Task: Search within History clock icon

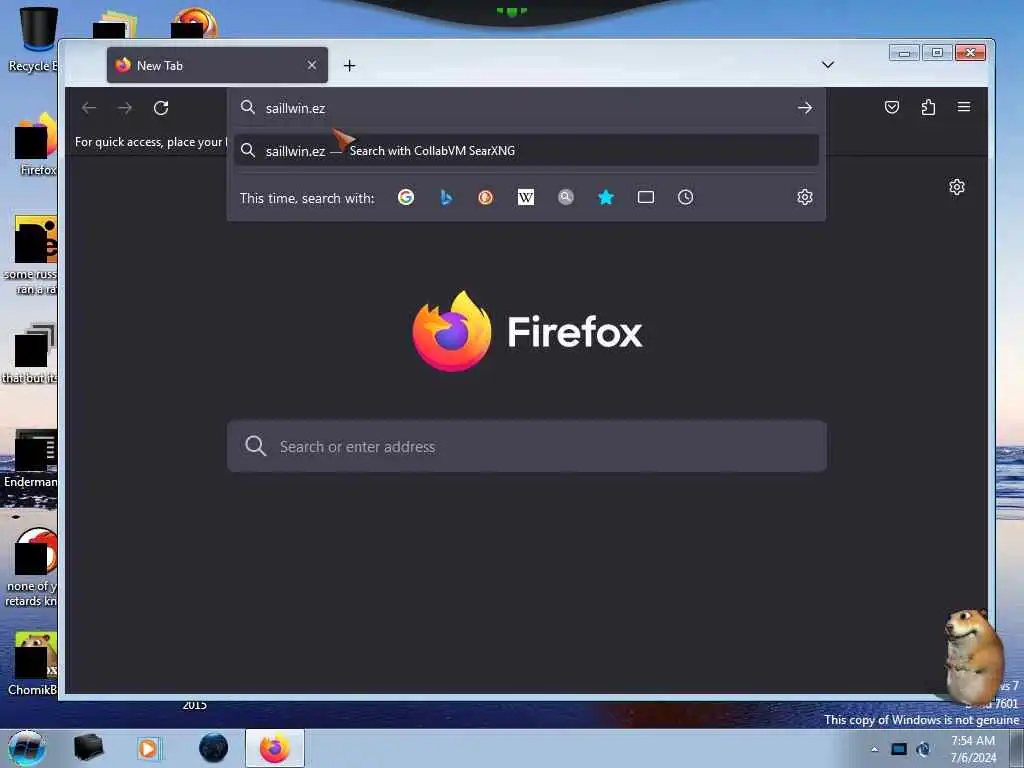Action: point(685,197)
